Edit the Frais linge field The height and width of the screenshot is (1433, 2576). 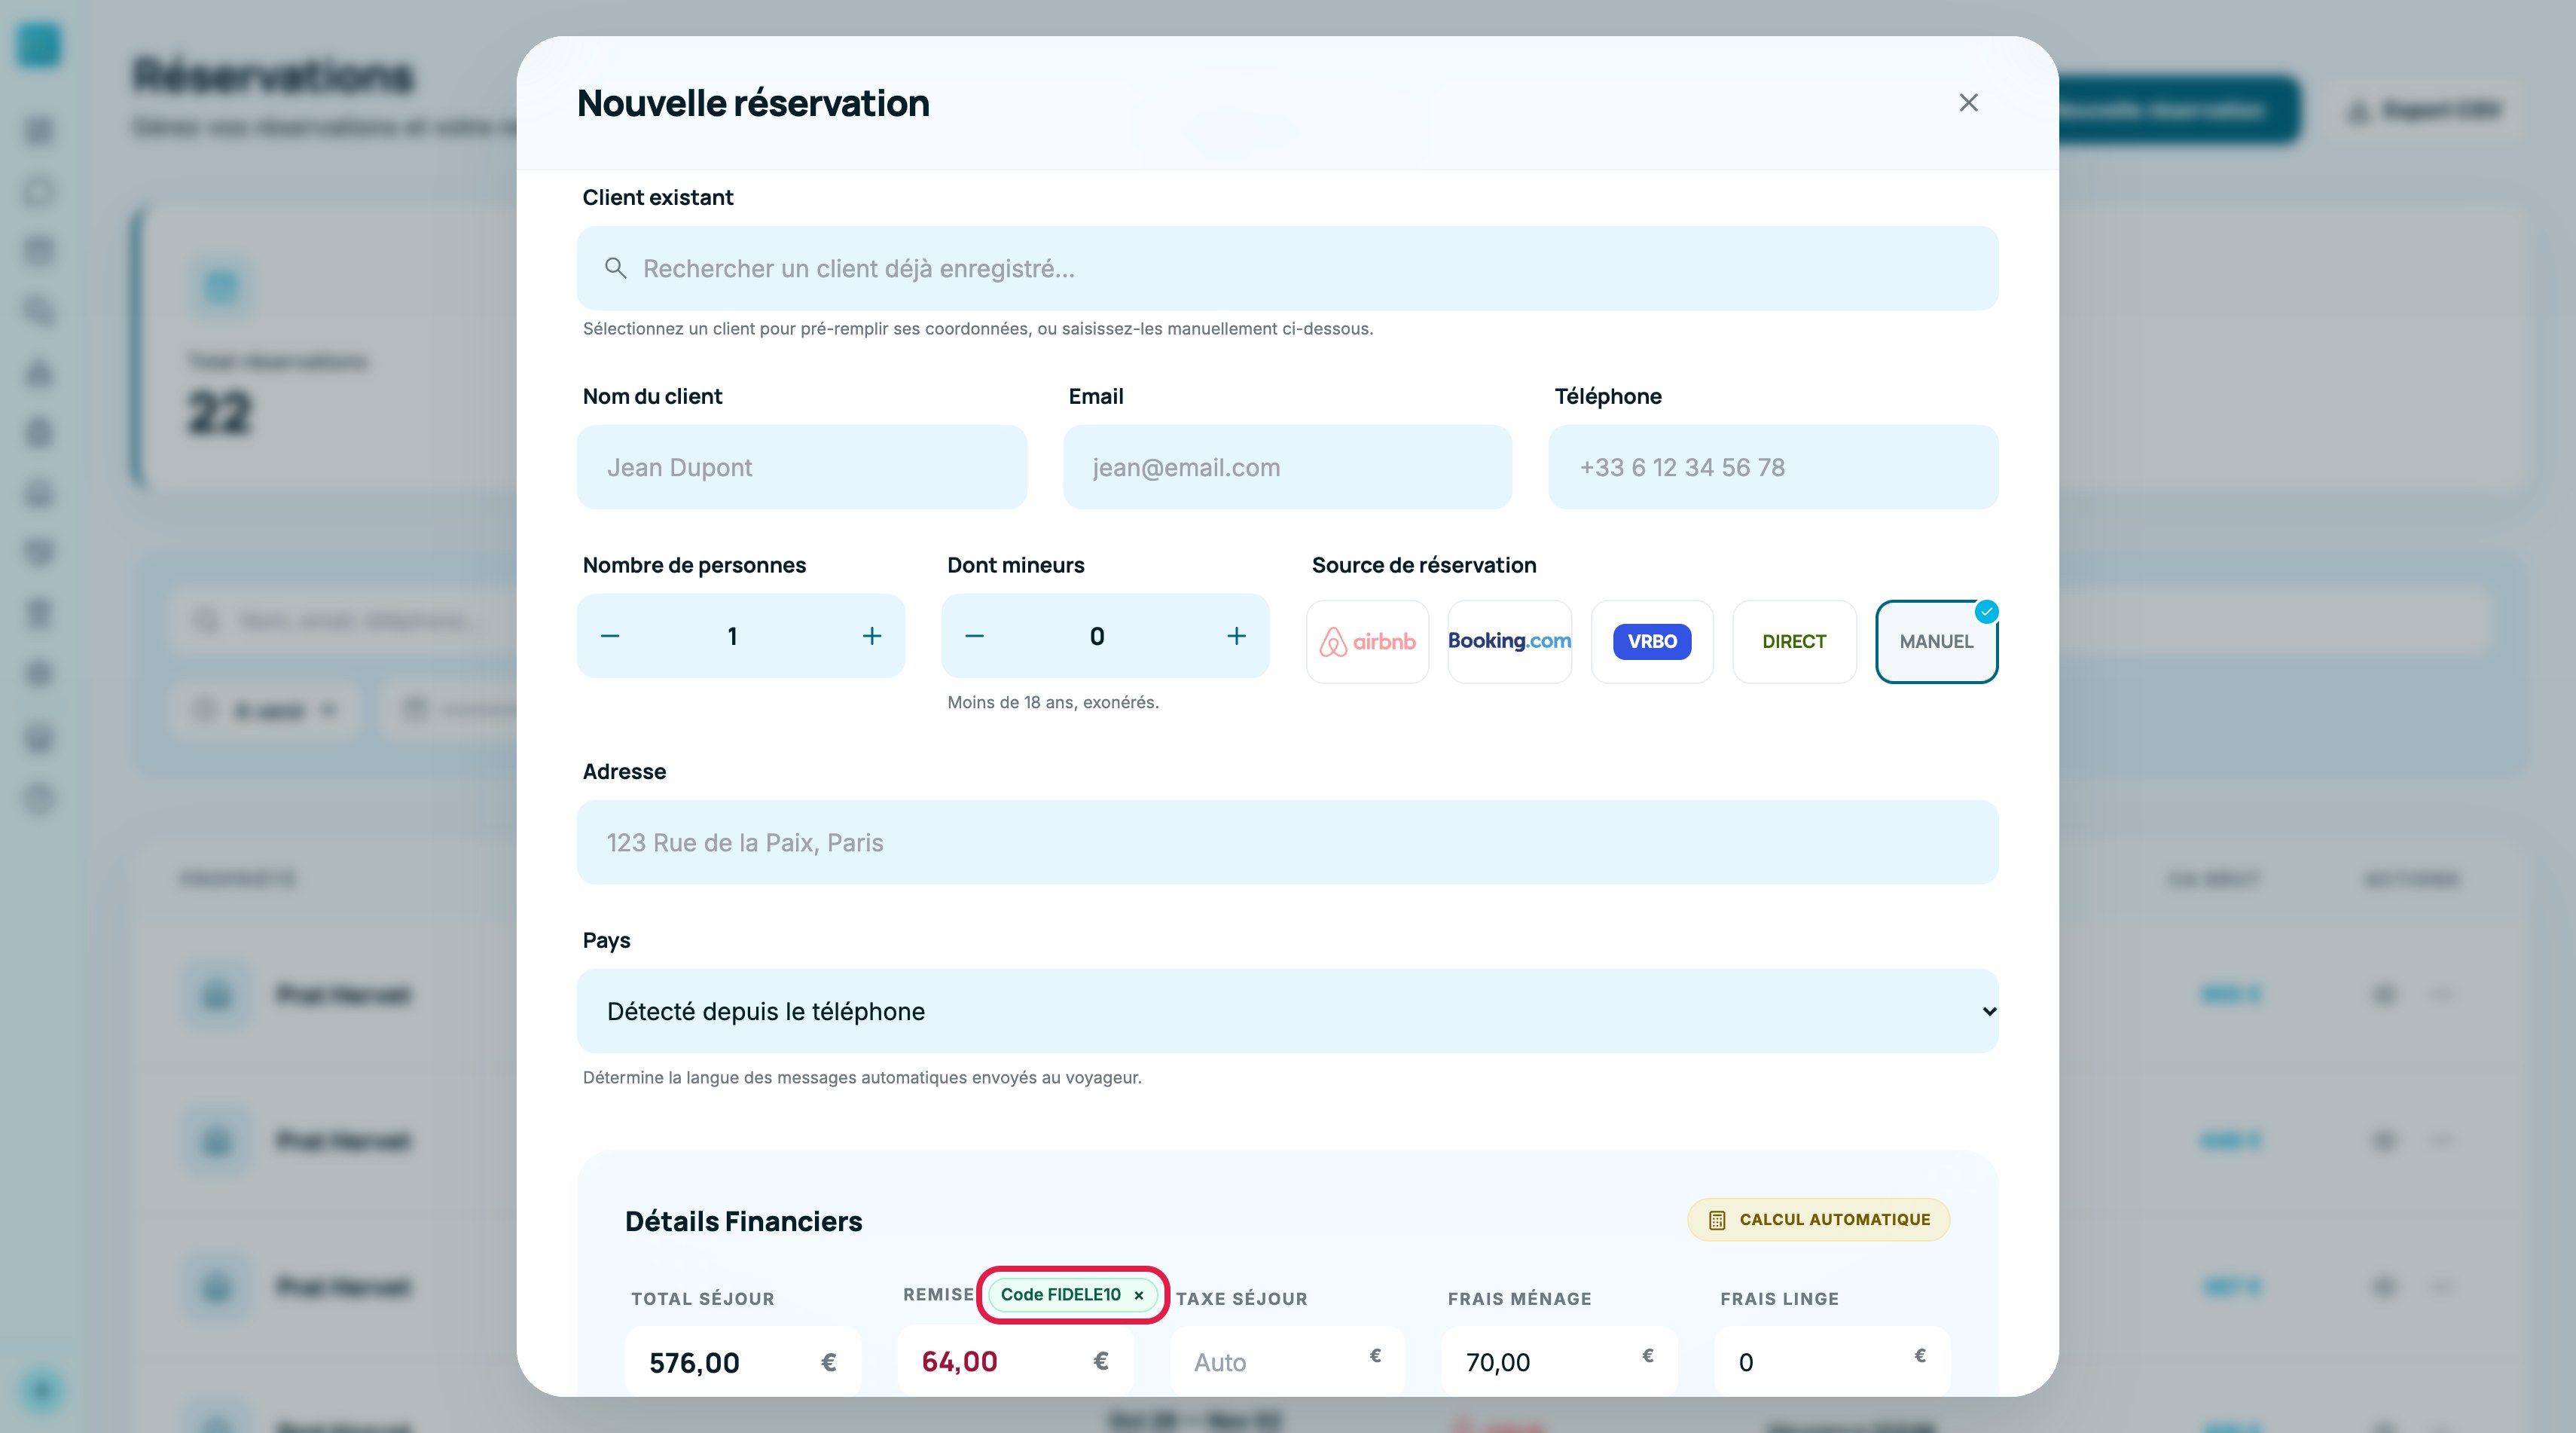click(x=1832, y=1362)
